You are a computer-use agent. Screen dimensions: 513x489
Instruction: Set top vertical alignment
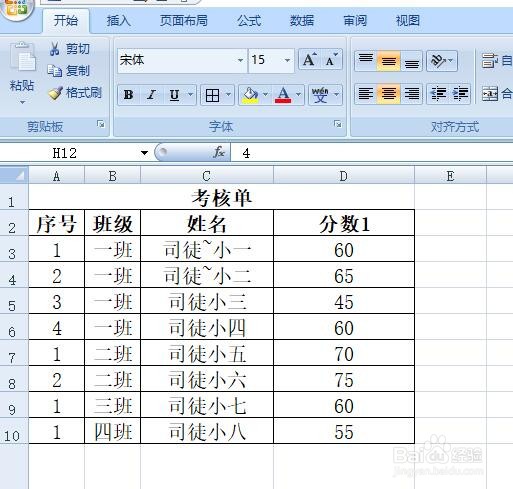(x=366, y=61)
